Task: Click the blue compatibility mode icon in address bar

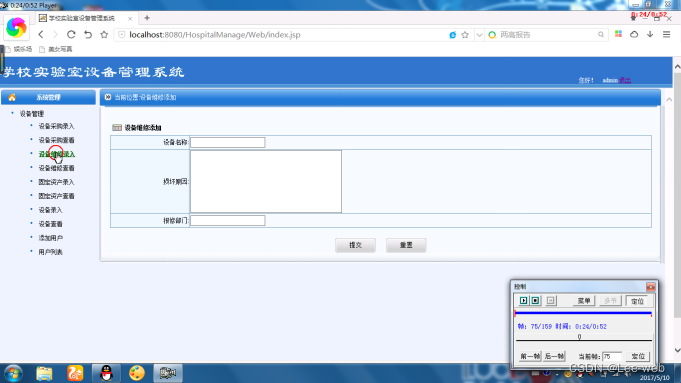Action: coord(453,35)
